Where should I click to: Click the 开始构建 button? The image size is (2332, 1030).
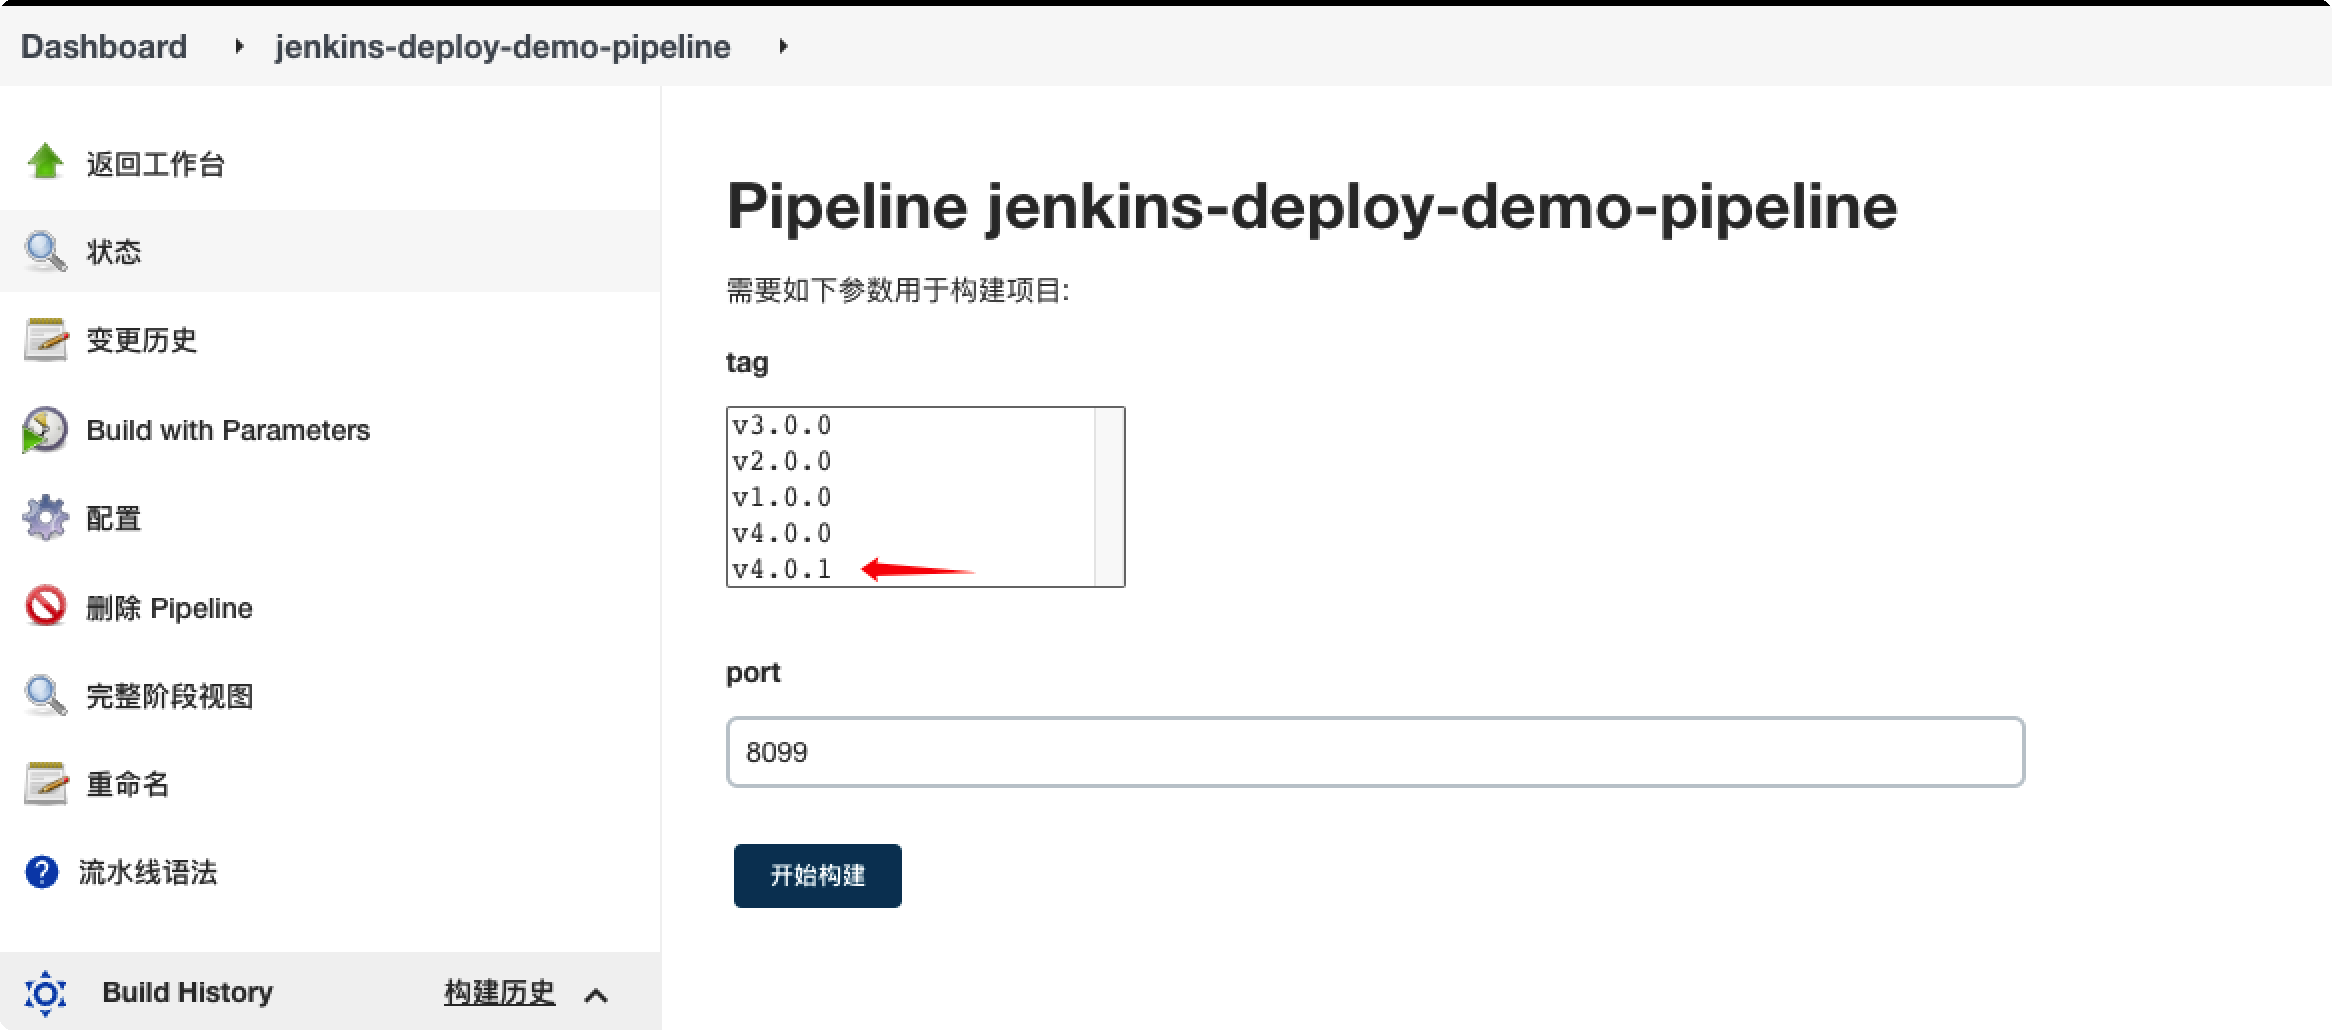pyautogui.click(x=817, y=876)
